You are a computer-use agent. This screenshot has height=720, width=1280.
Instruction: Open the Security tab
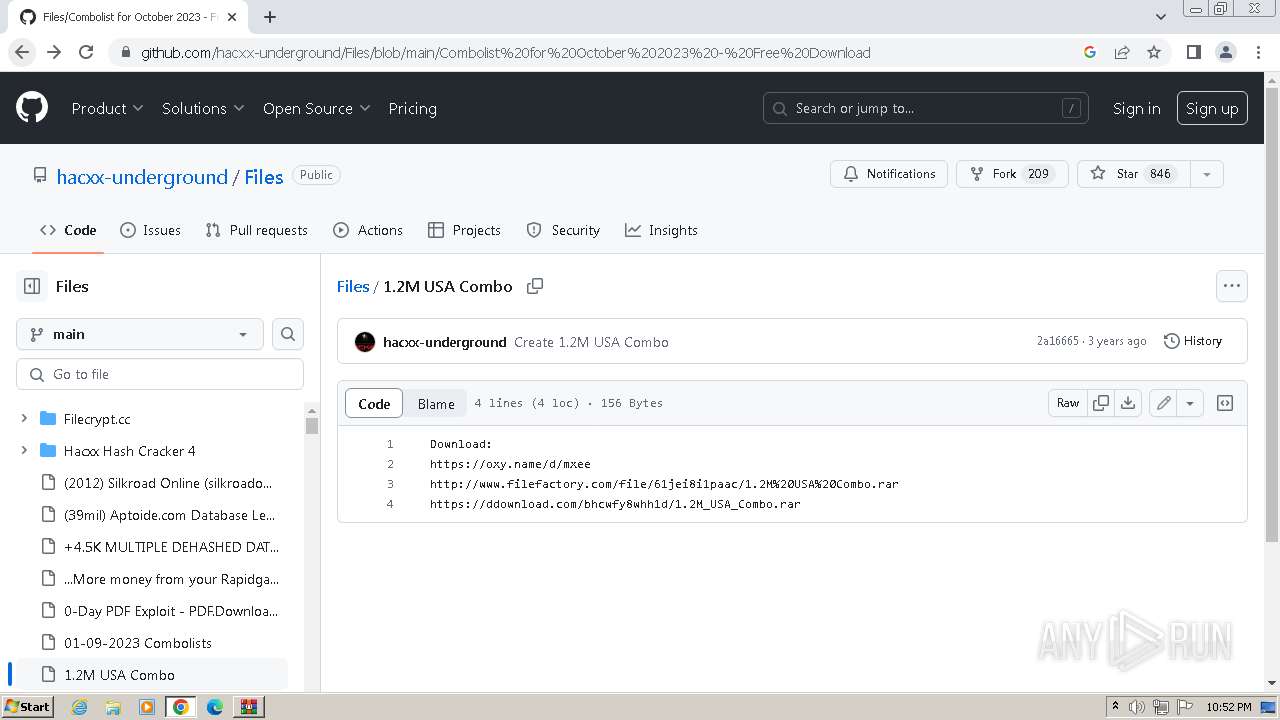coord(563,230)
